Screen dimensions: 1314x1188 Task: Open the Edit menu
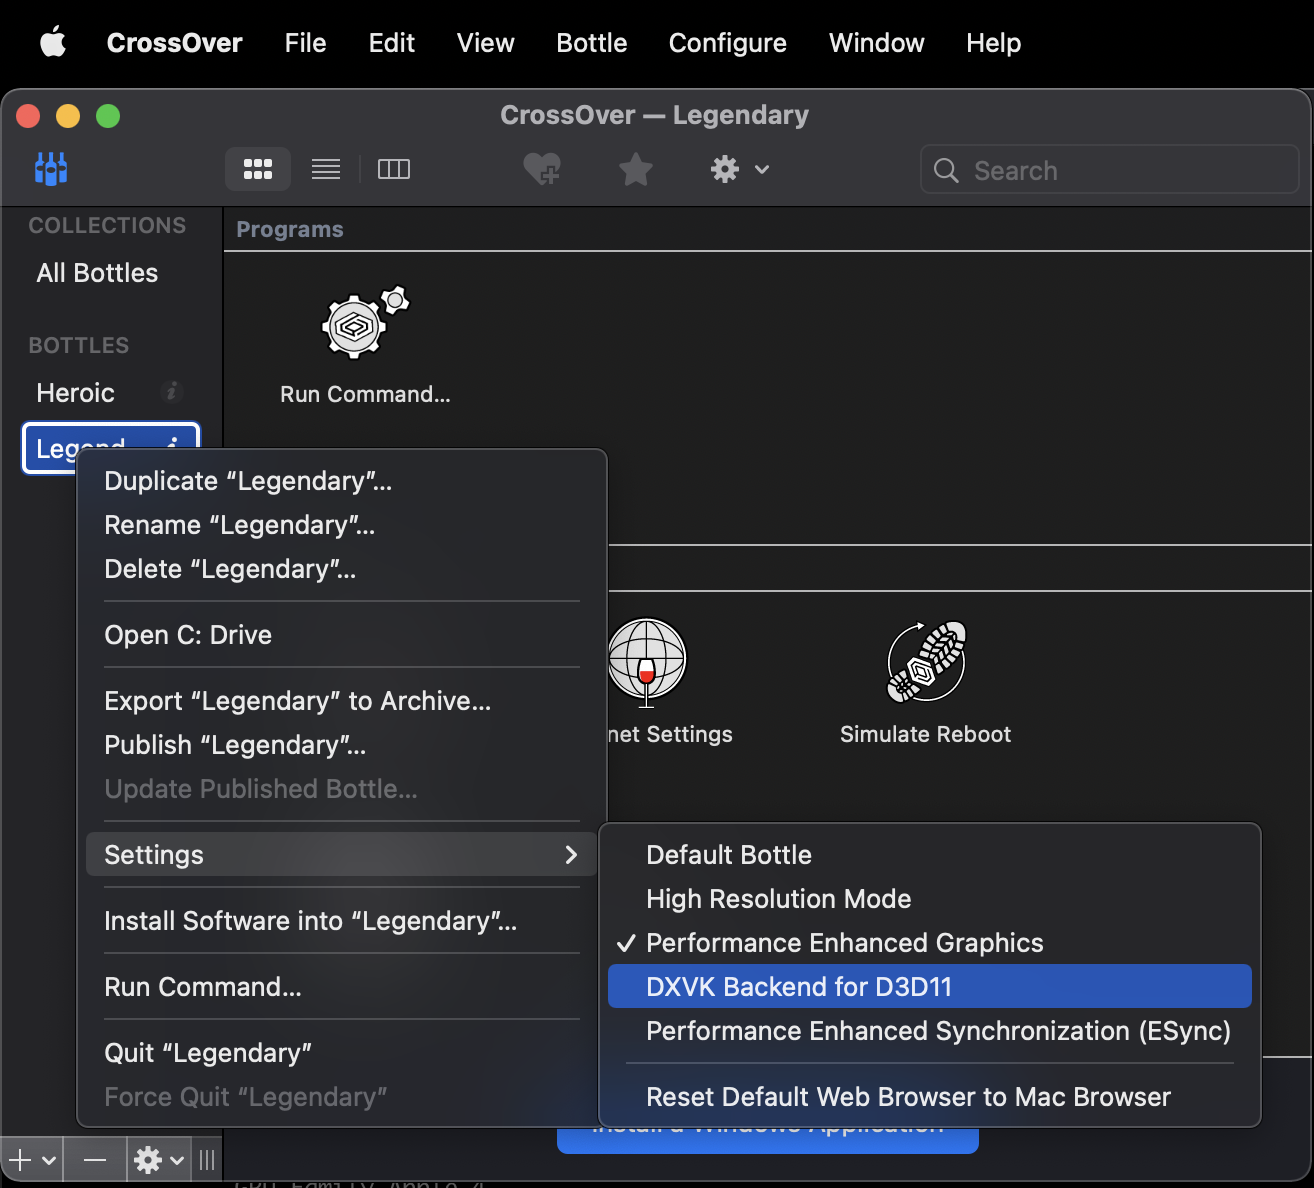pos(392,43)
